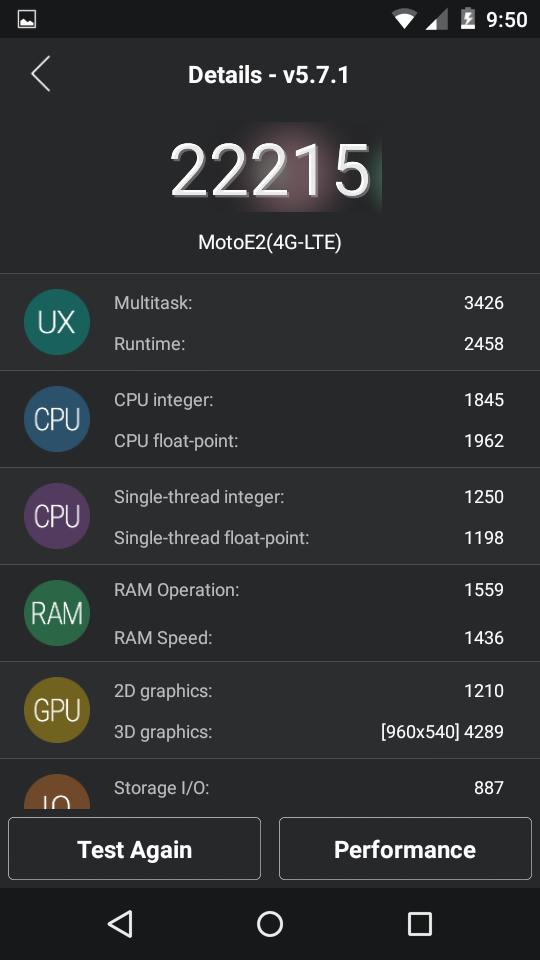Select the RAM Speed result row
Image resolution: width=540 pixels, height=960 pixels.
pyautogui.click(x=309, y=637)
